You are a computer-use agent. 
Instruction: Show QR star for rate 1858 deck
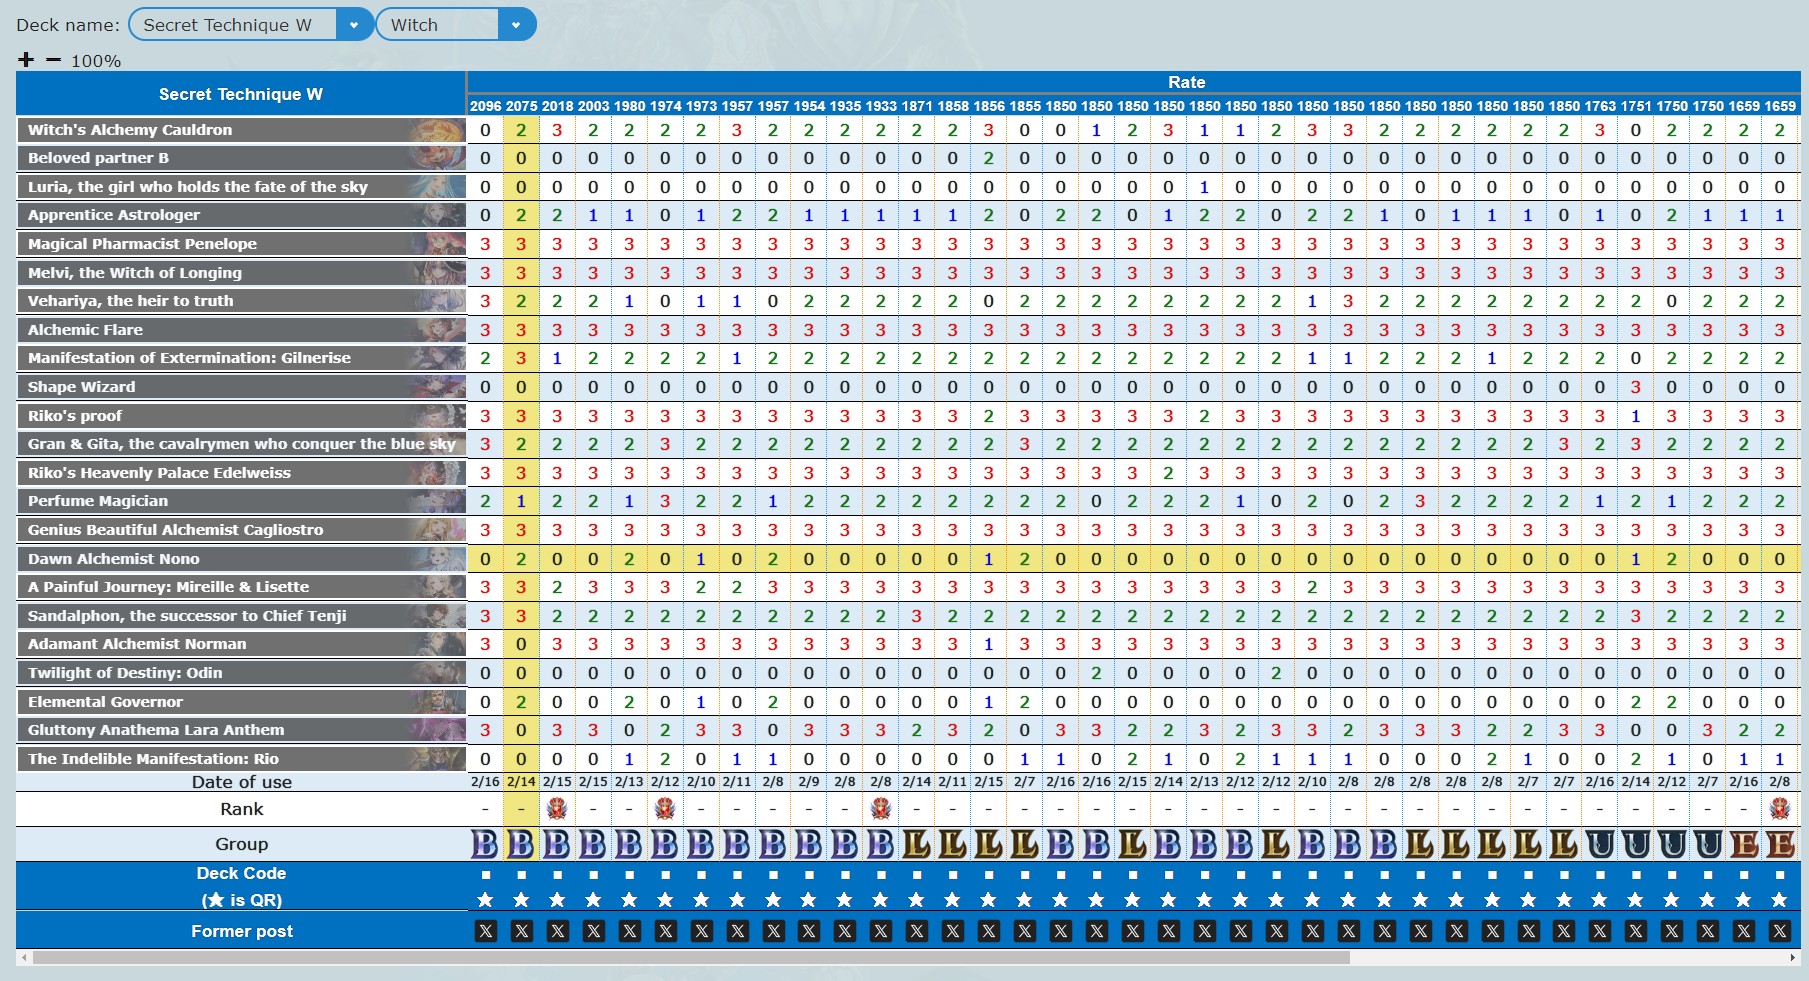[x=953, y=900]
